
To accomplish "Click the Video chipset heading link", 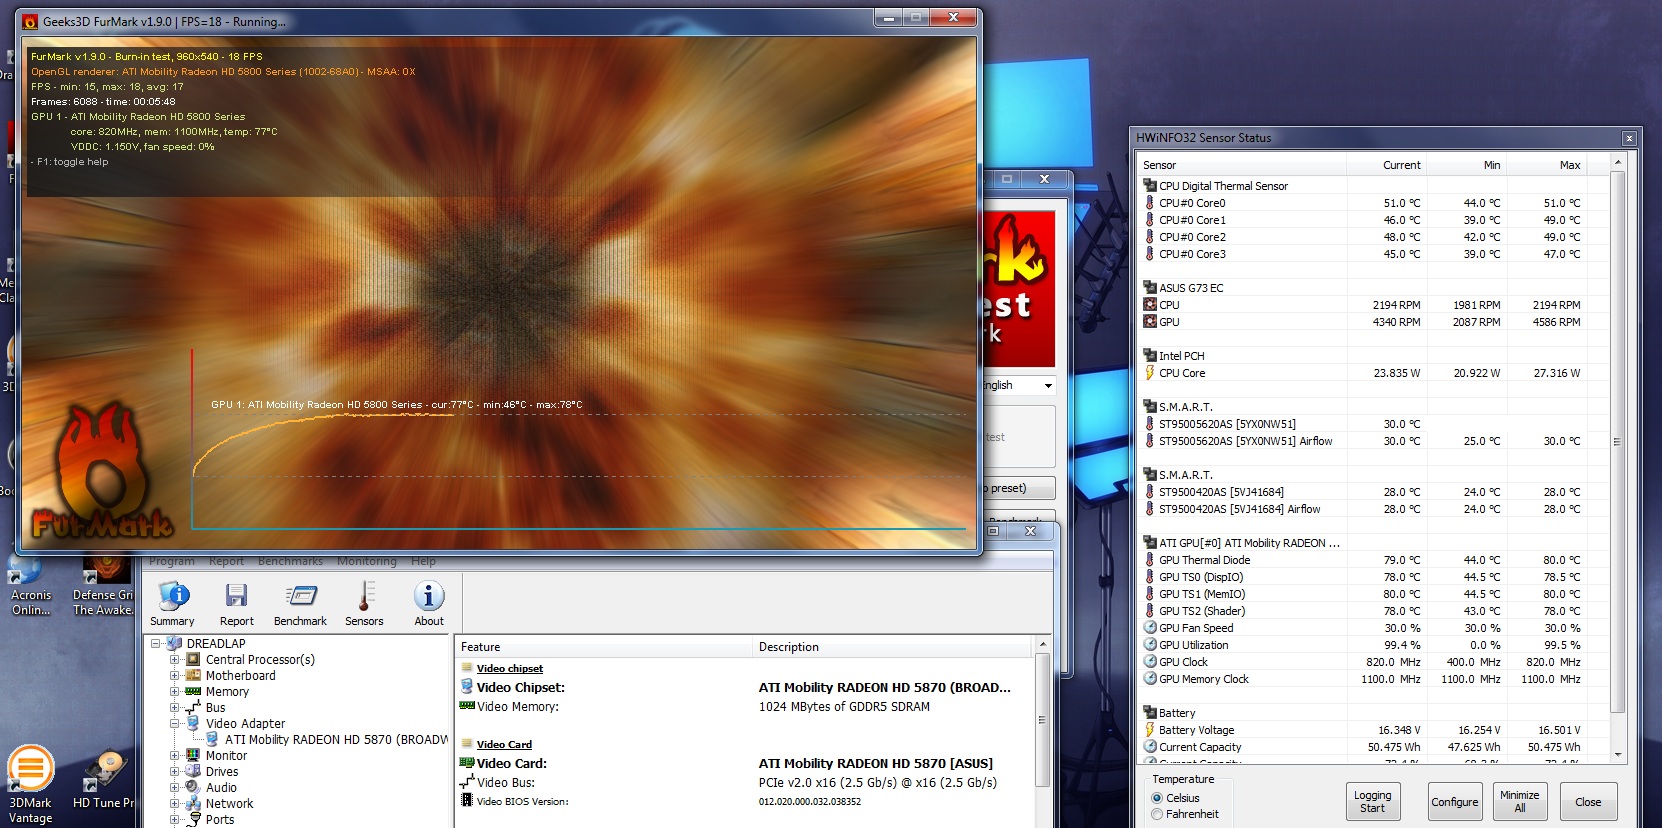I will 510,668.
